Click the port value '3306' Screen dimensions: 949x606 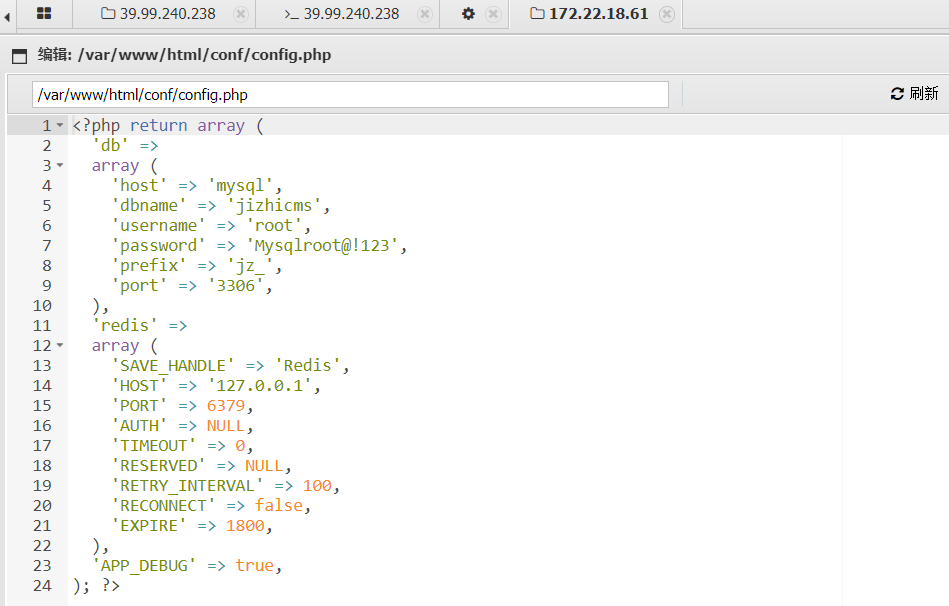pyautogui.click(x=235, y=285)
